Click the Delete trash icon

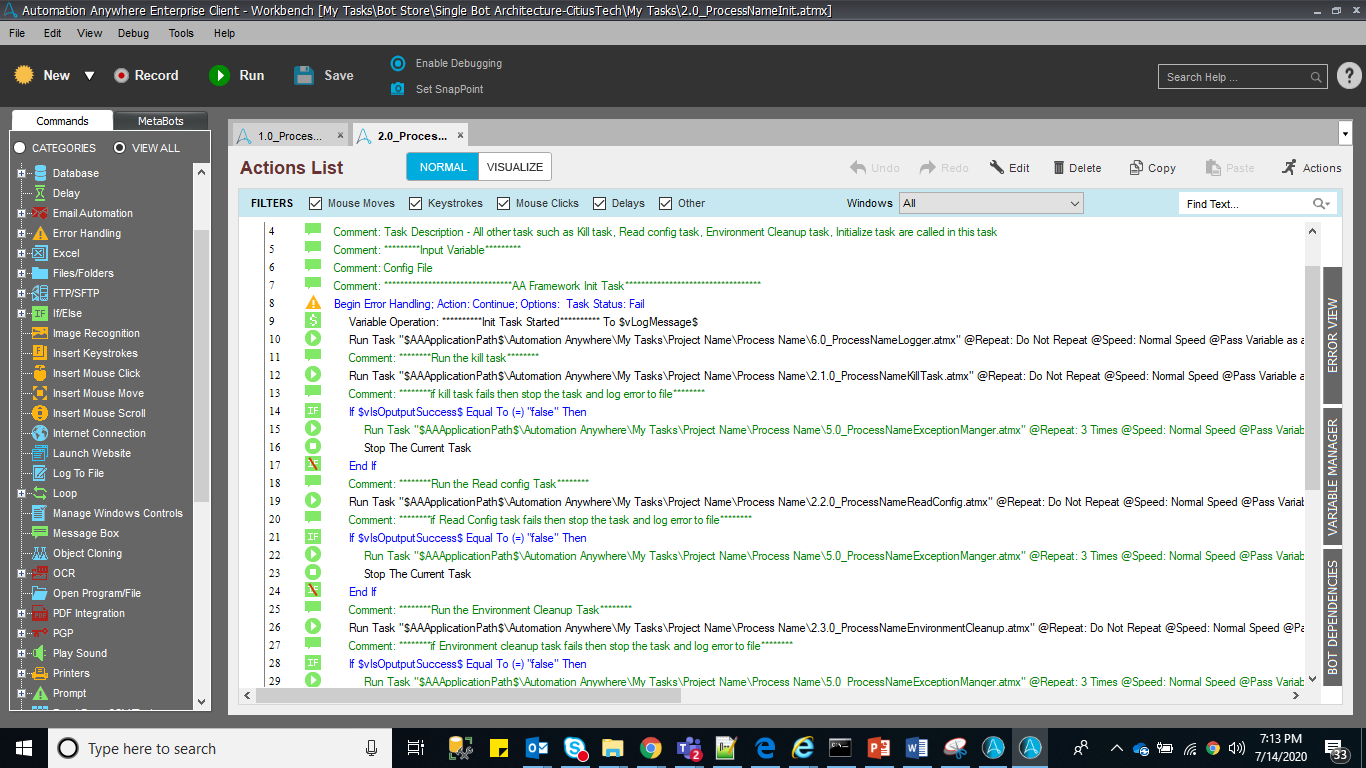pyautogui.click(x=1055, y=168)
